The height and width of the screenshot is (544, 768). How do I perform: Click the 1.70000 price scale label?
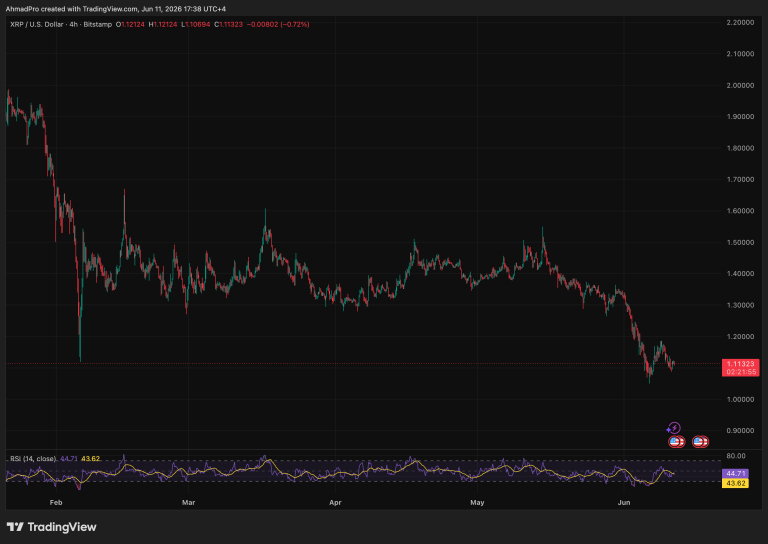pos(740,179)
